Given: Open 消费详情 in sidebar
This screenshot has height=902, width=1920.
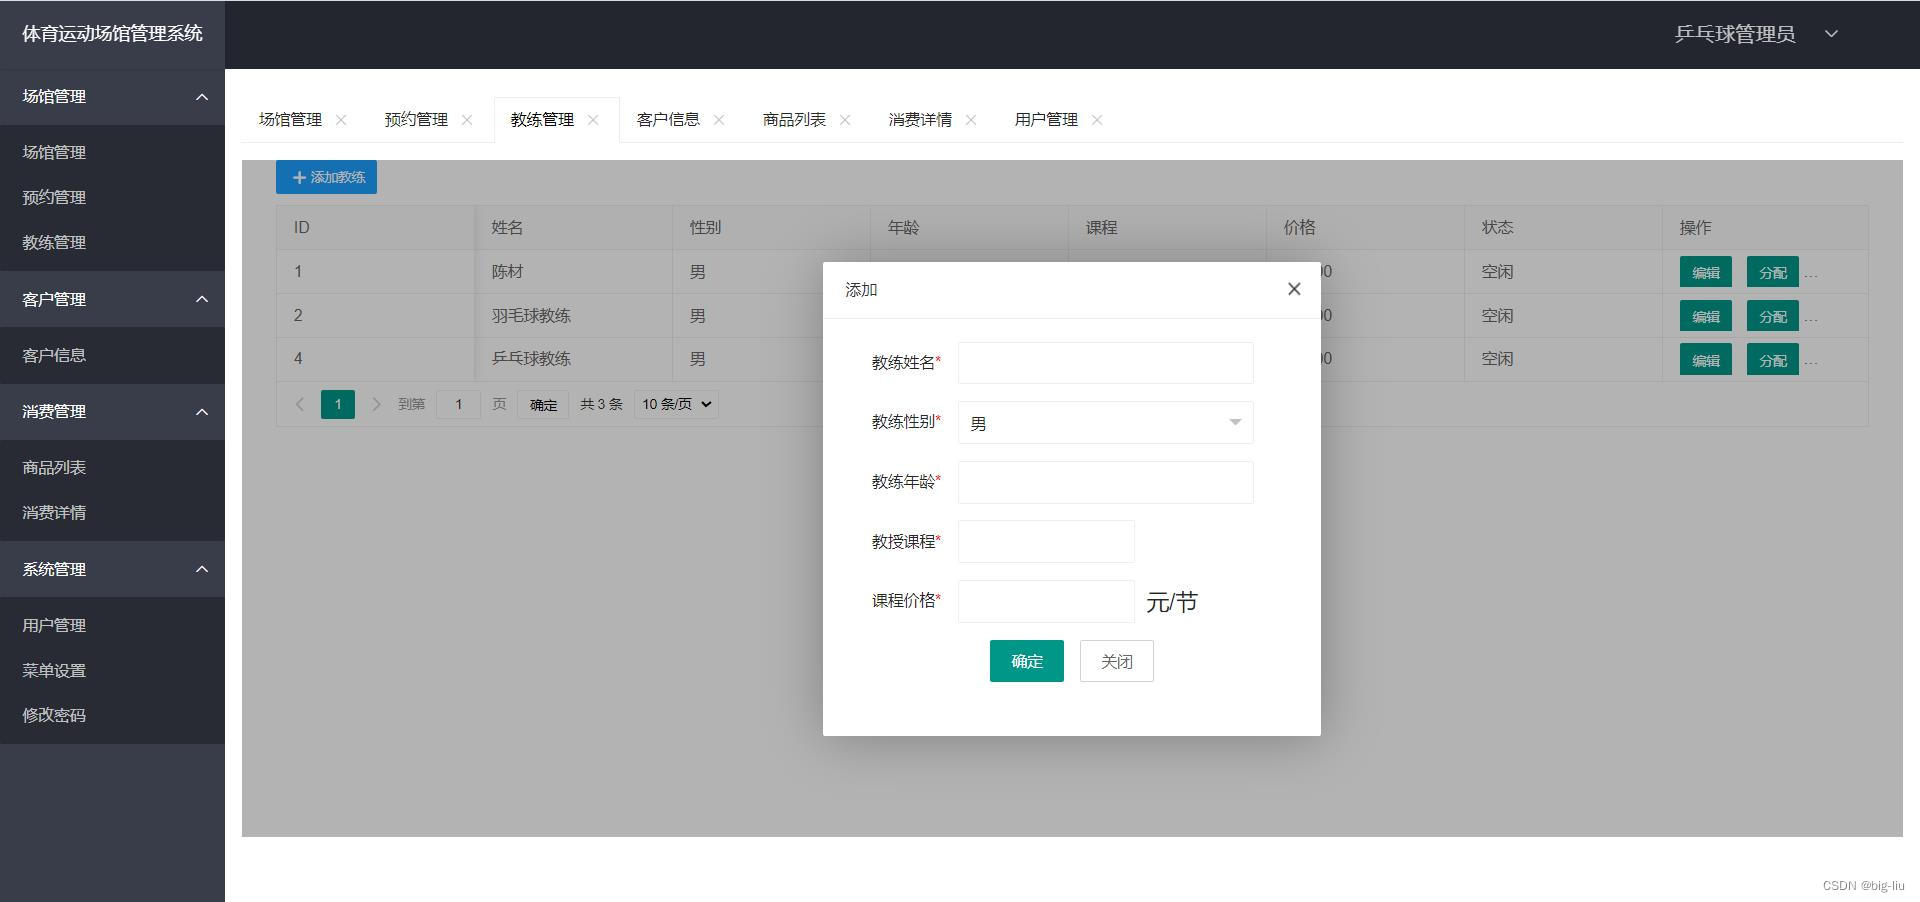Looking at the screenshot, I should point(112,512).
